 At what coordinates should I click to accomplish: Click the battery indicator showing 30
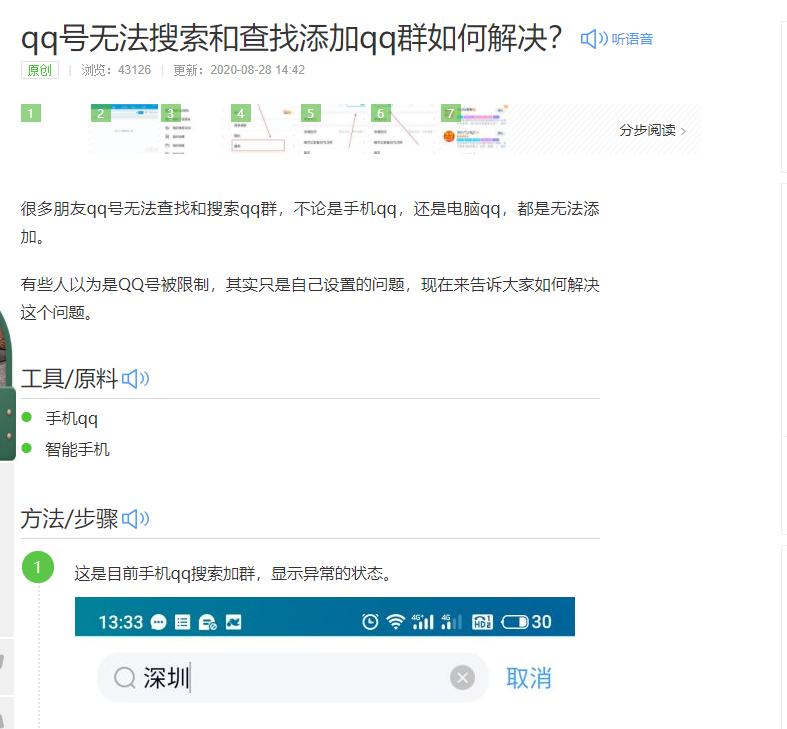[526, 622]
